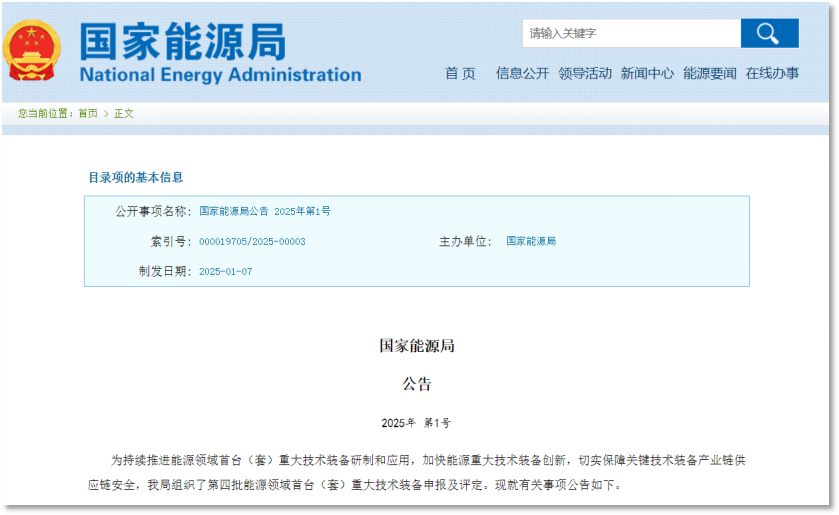Navigate to 能源要闻 section
Screen dimensions: 839x515
point(710,73)
